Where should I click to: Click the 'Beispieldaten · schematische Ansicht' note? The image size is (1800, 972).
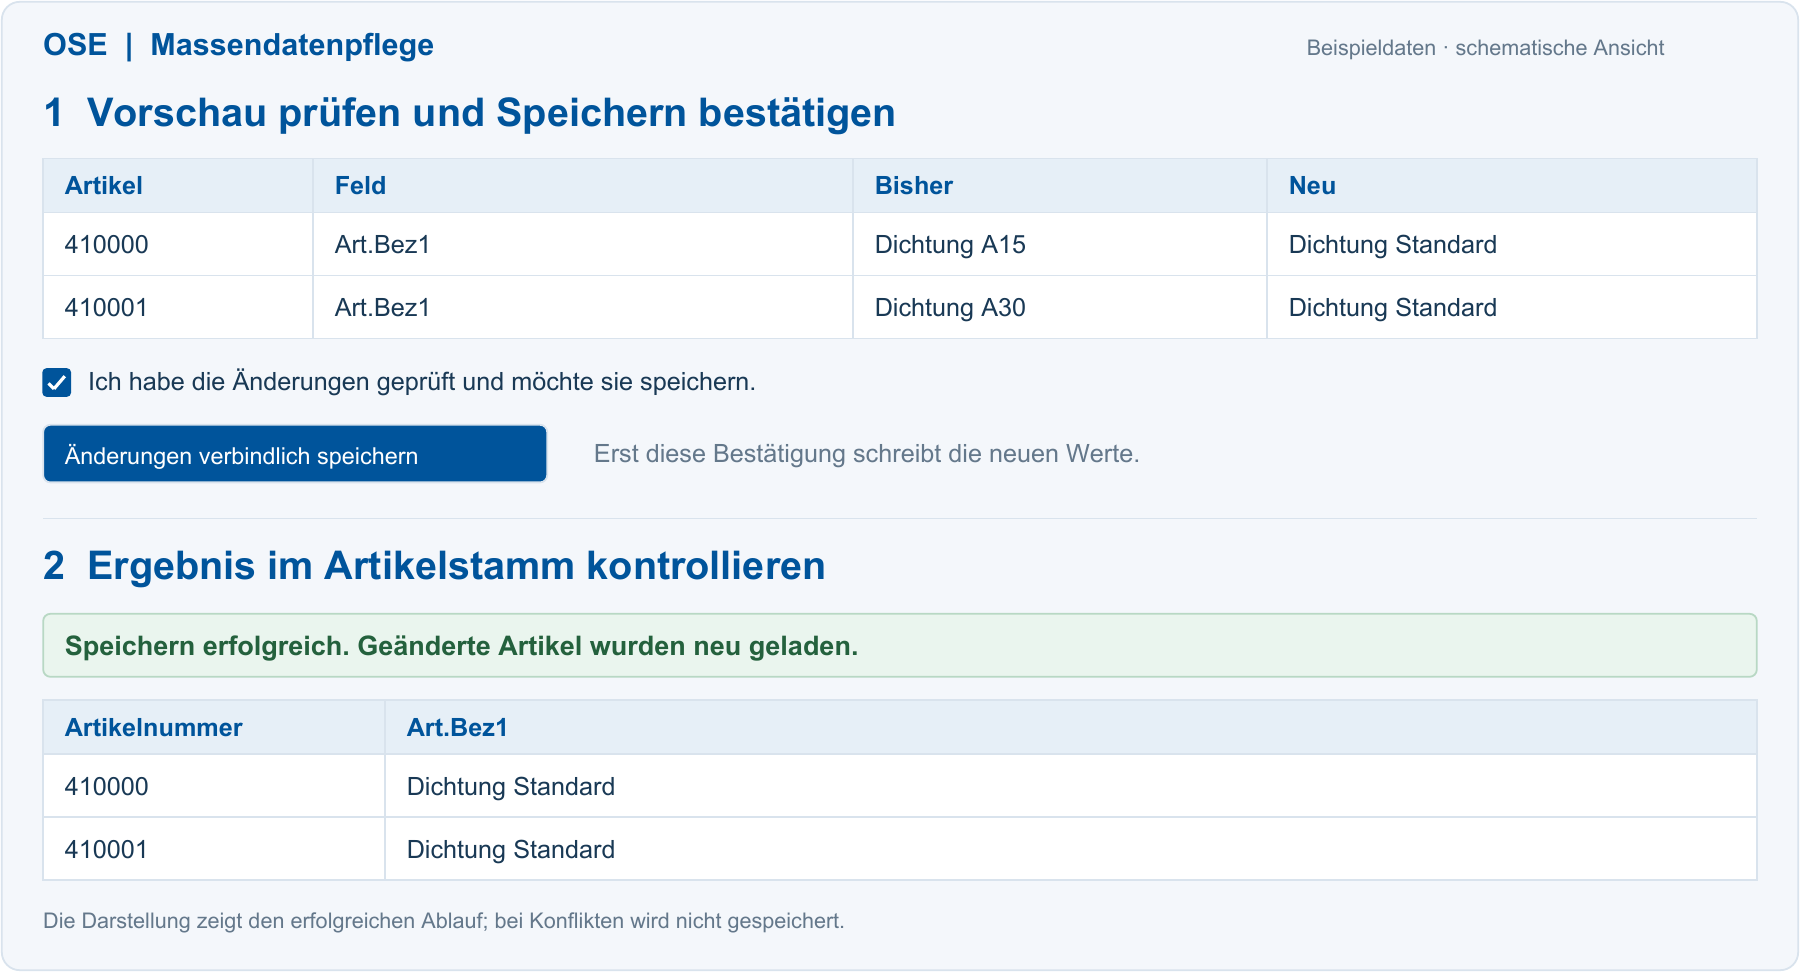pos(1485,48)
